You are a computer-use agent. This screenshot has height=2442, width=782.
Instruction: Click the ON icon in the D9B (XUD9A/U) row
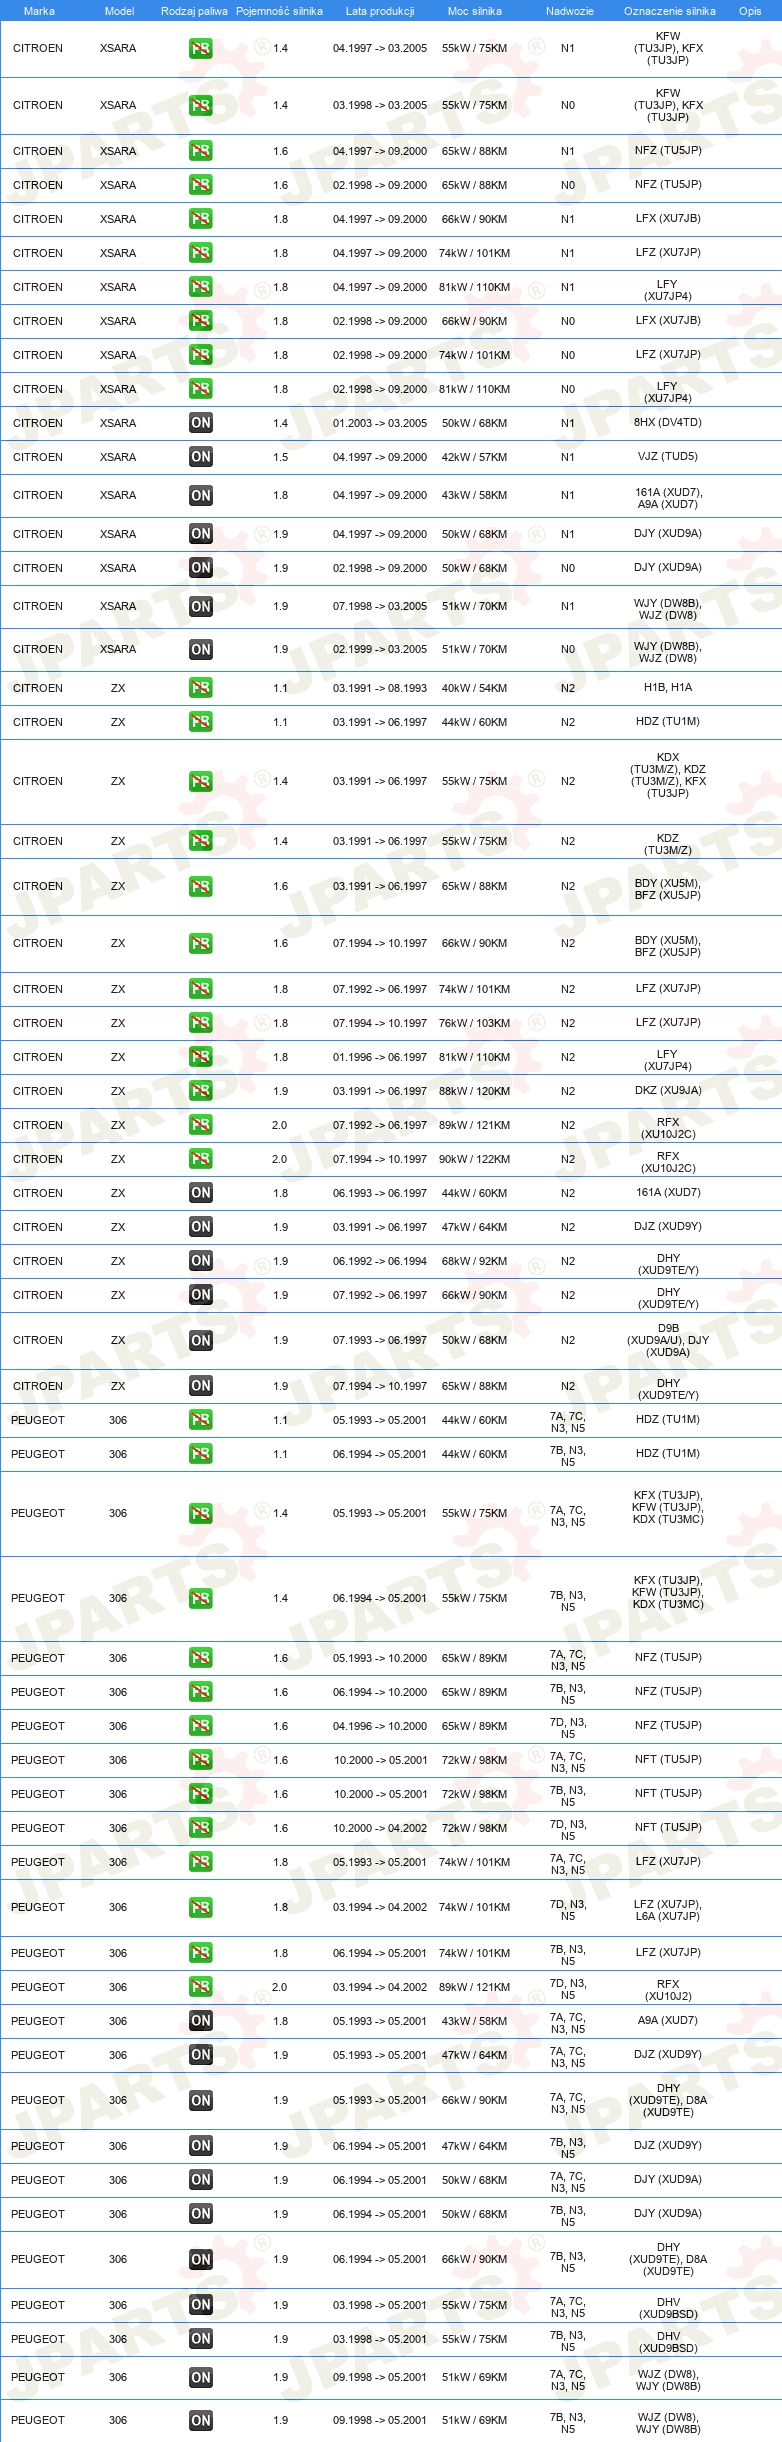[201, 1340]
